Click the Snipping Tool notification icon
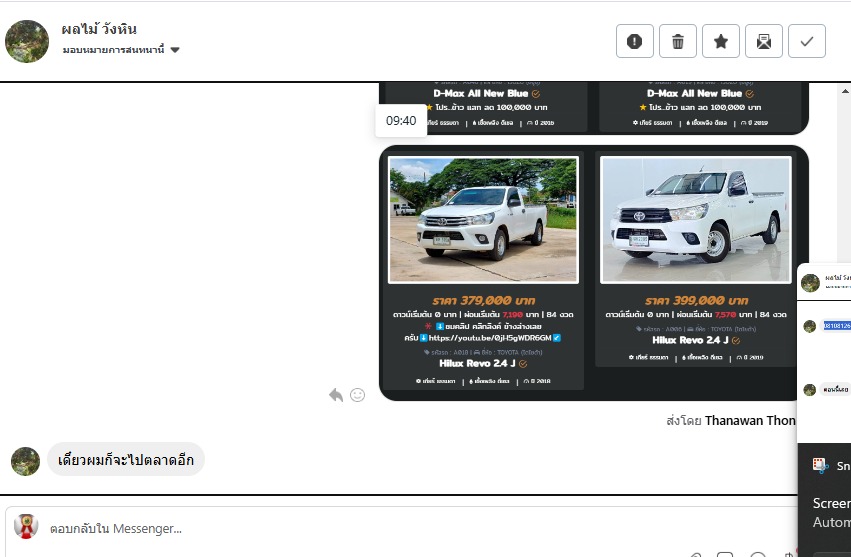This screenshot has width=851, height=557. (x=820, y=465)
